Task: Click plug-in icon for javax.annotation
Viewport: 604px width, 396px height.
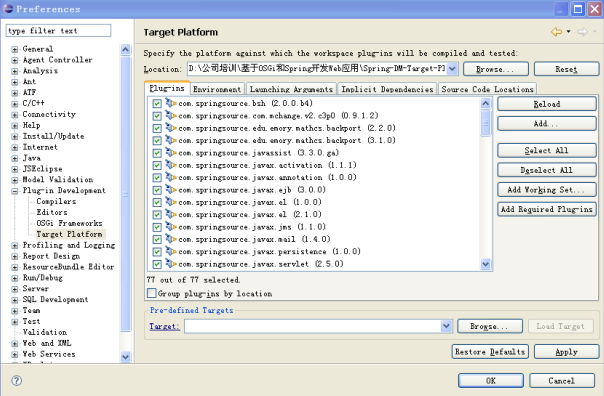Action: coord(171,177)
